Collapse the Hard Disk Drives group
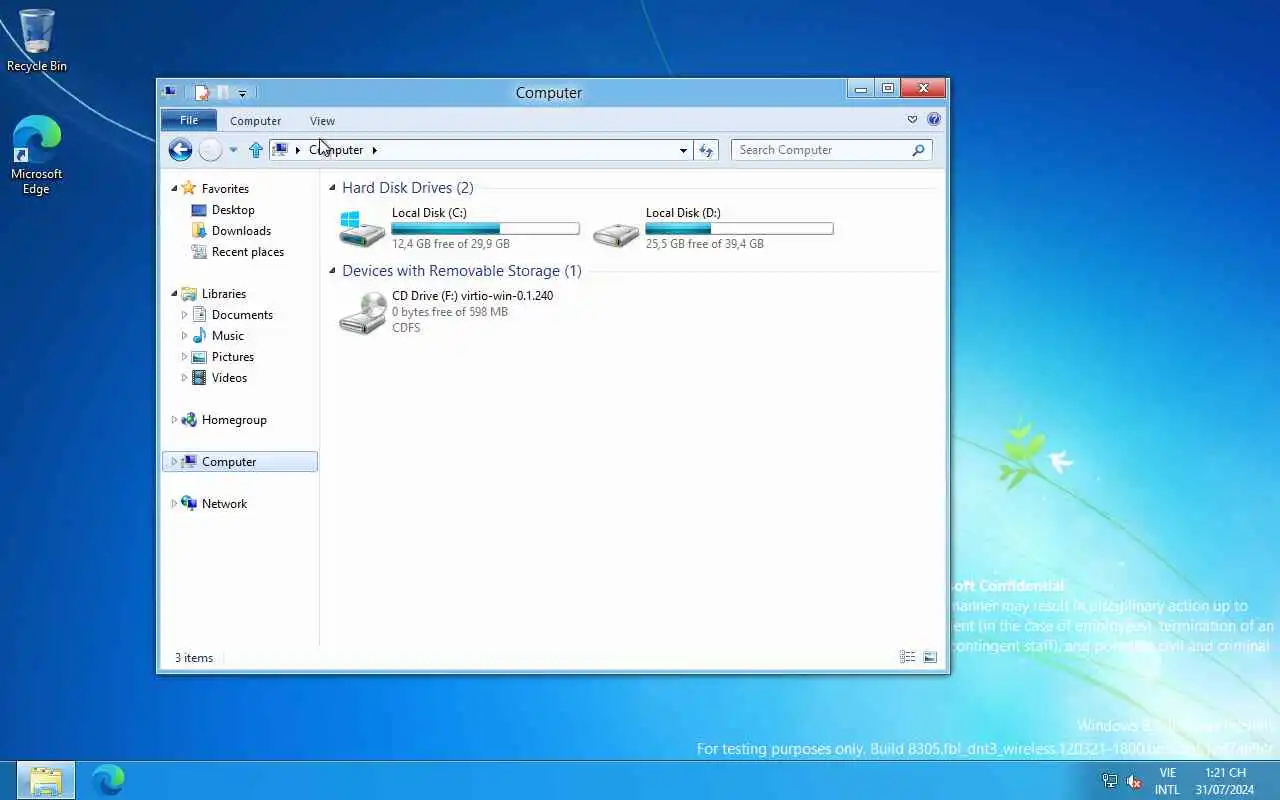The width and height of the screenshot is (1280, 800). [x=332, y=188]
